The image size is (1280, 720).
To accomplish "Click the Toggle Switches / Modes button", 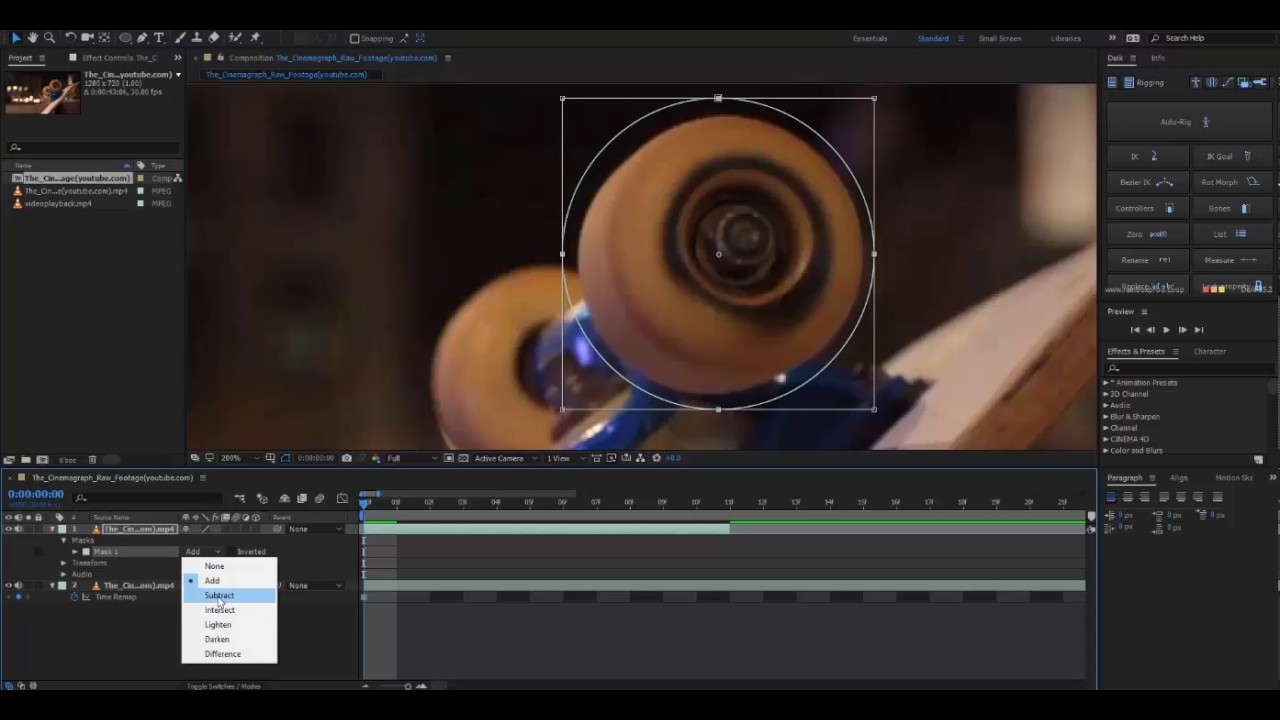I will coord(224,686).
